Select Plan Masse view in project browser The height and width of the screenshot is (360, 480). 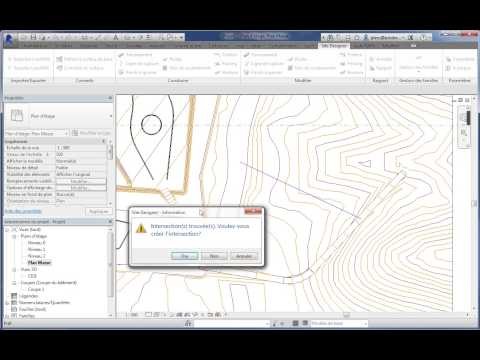(x=39, y=263)
